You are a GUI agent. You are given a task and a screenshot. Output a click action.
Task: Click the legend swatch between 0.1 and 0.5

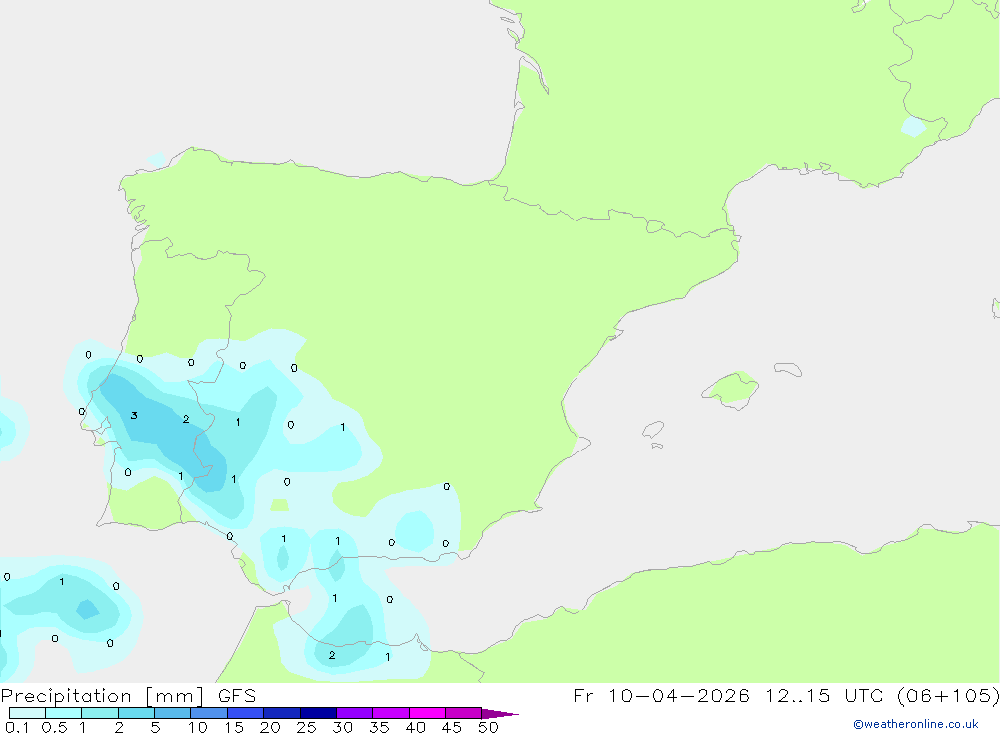pos(27,713)
